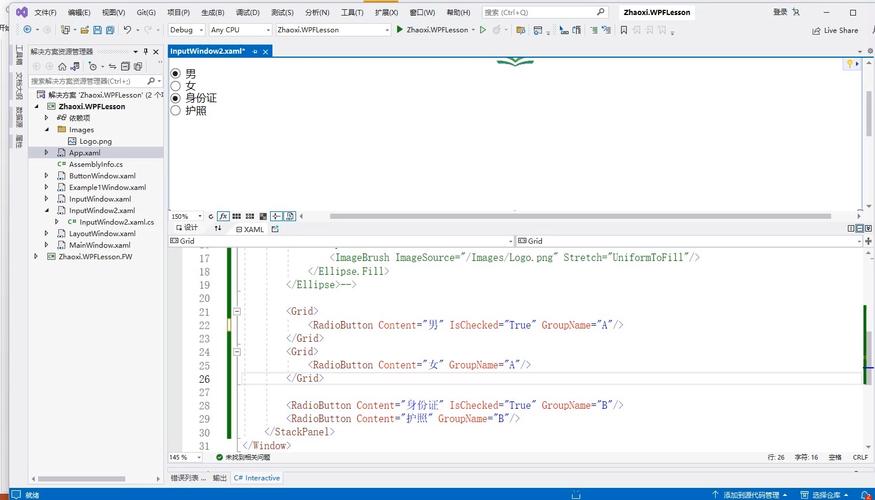Screen dimensions: 875x500
Task: Click the Navigate Backward toolbar icon
Action: (x=27, y=30)
